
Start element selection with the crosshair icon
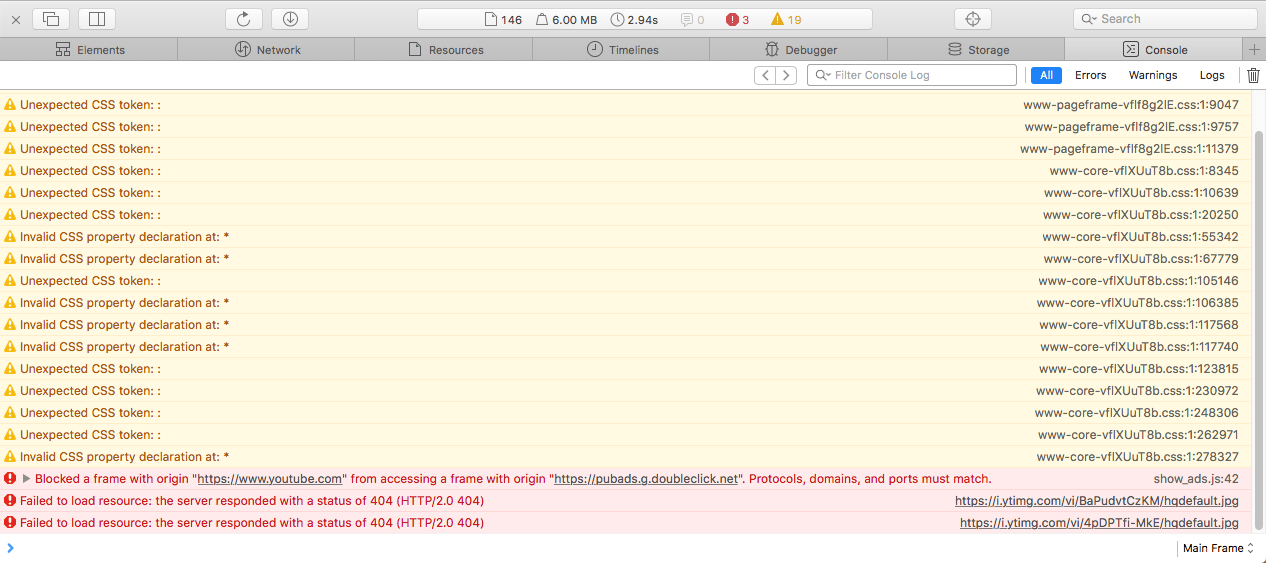(x=972, y=19)
